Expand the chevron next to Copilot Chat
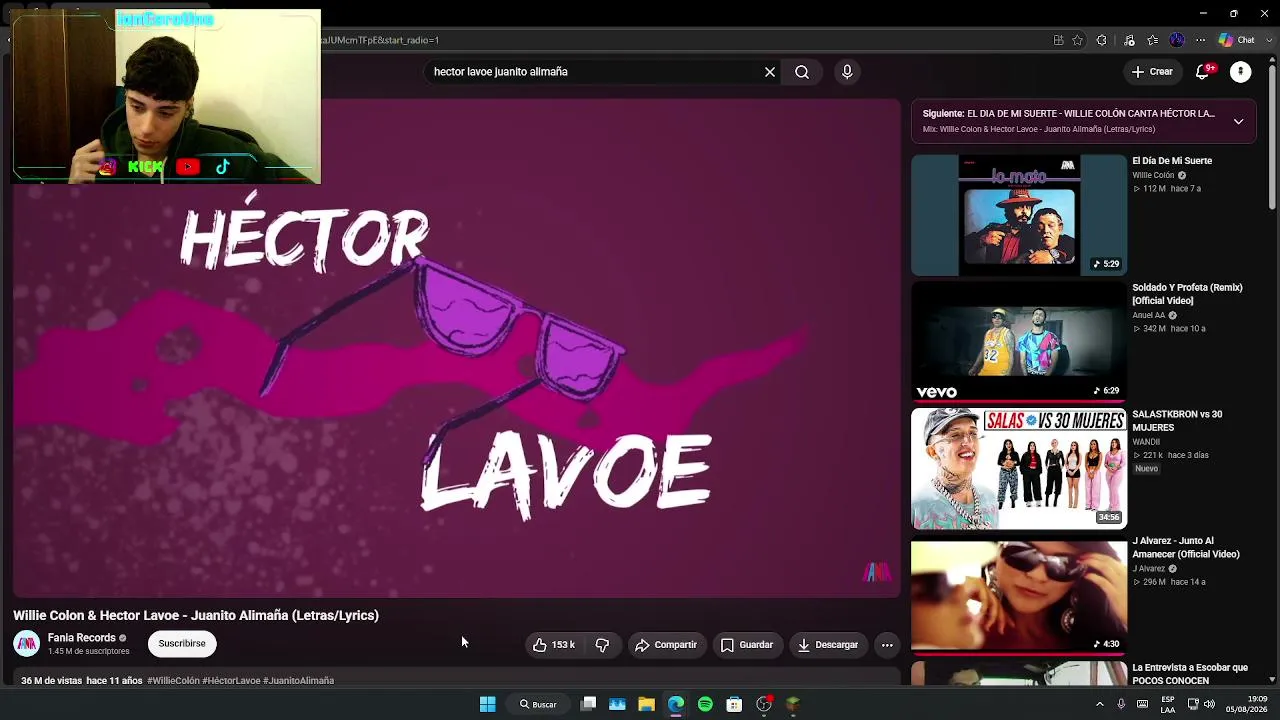 pos(1268,40)
